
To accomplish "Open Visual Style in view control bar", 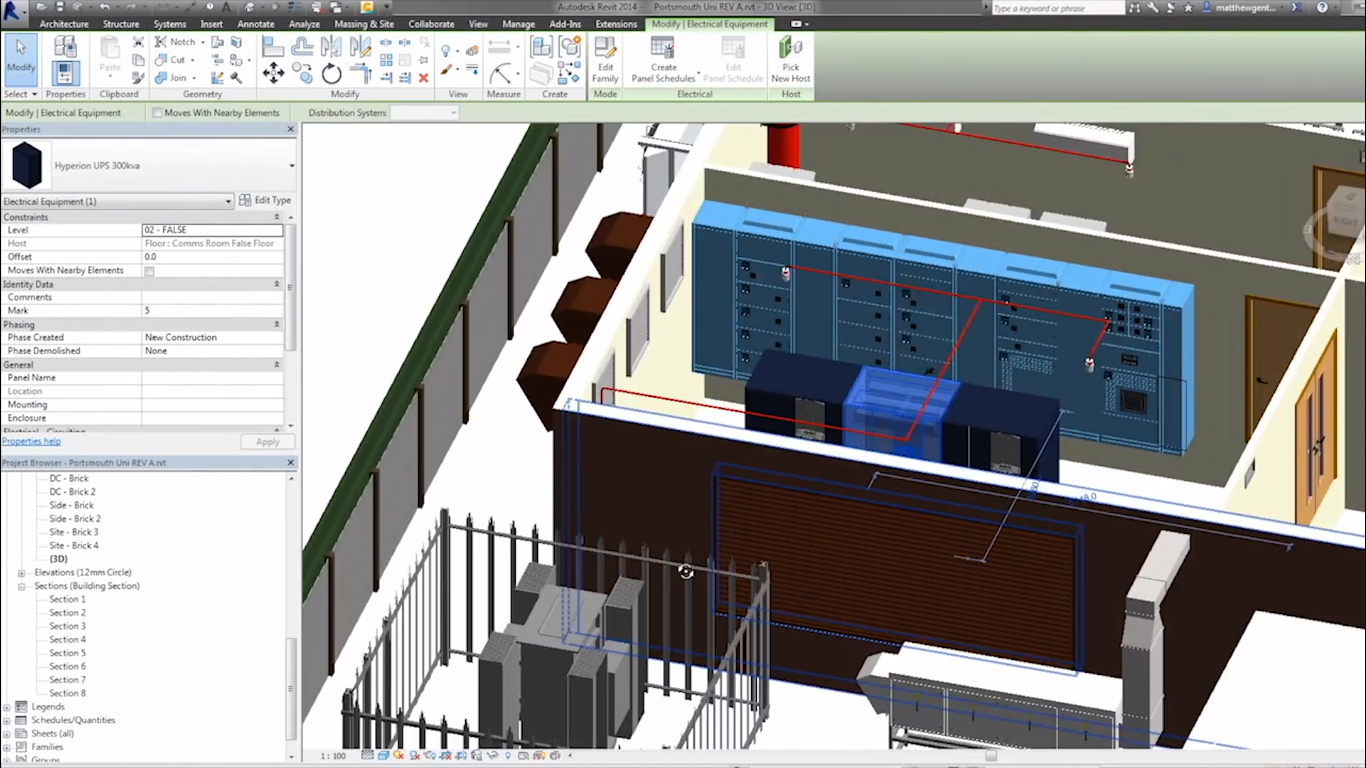I will 383,756.
